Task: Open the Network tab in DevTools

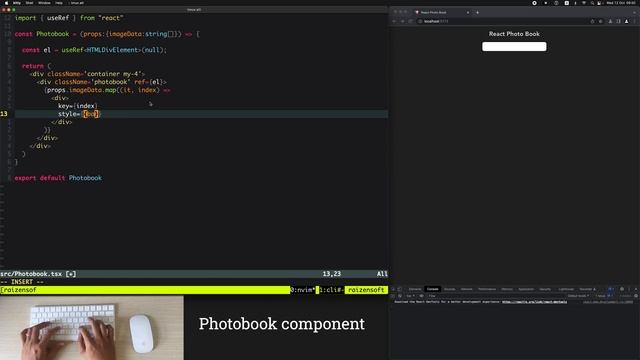Action: coord(467,289)
